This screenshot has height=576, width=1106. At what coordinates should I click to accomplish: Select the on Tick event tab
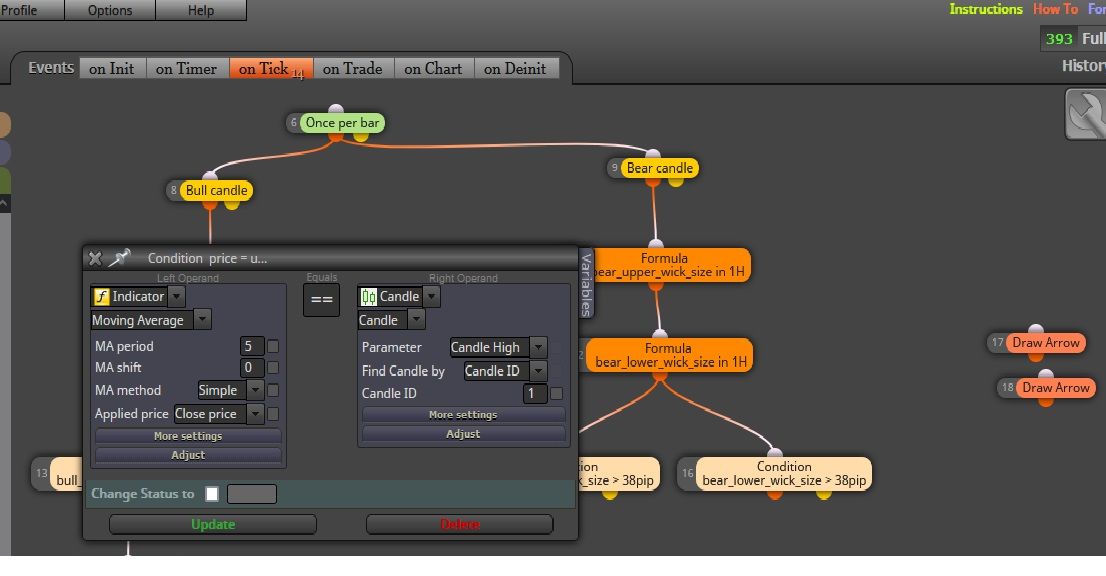pyautogui.click(x=271, y=68)
